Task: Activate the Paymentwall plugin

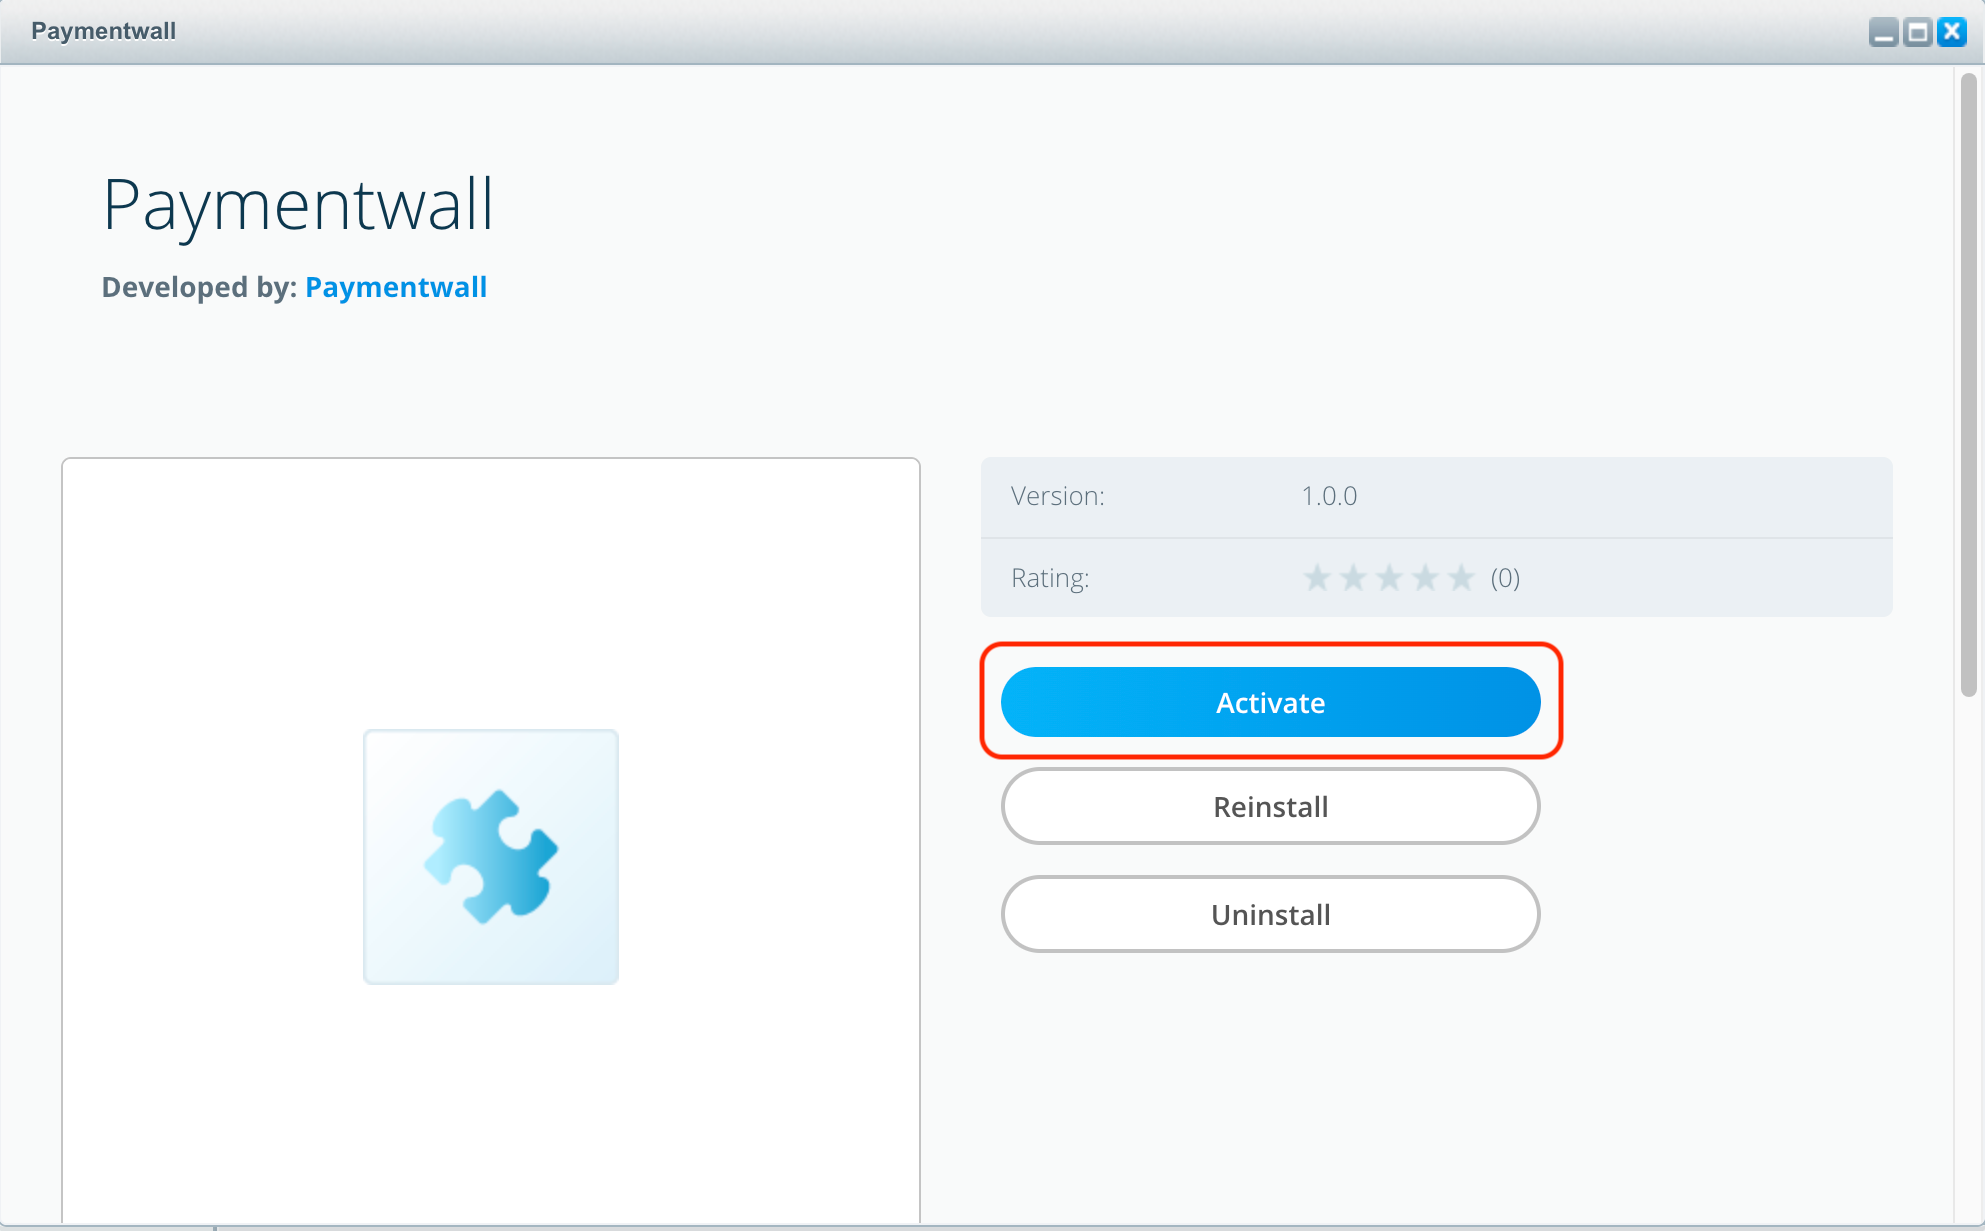Action: tap(1269, 701)
